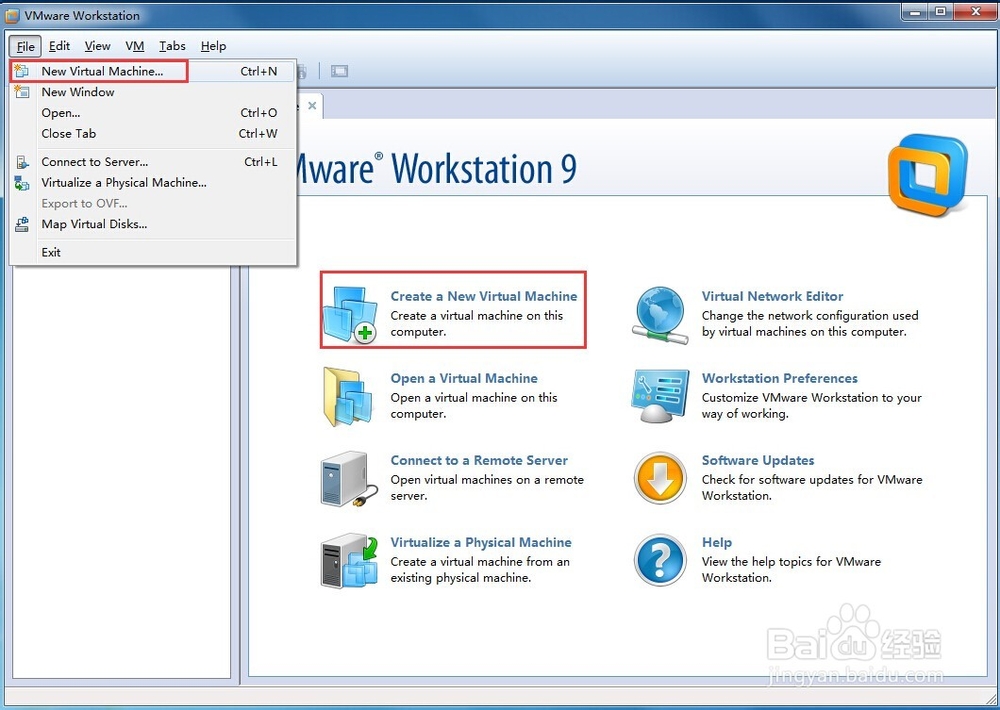Click the Open a Virtual Machine link
The height and width of the screenshot is (710, 1000).
click(464, 378)
